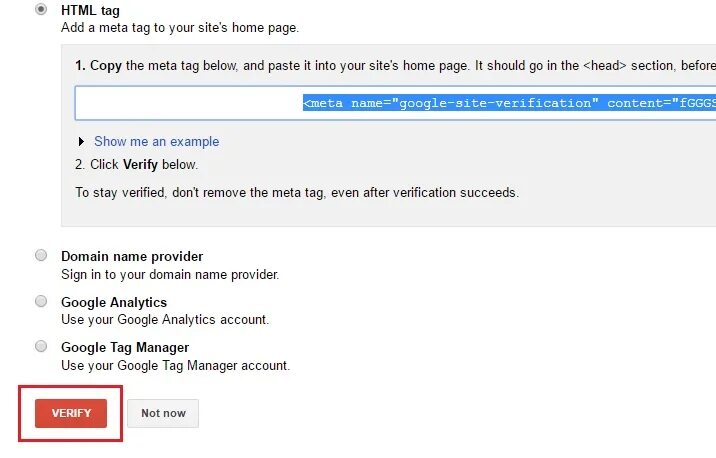
Task: Click the bold Copy word in step 1
Action: coord(106,65)
